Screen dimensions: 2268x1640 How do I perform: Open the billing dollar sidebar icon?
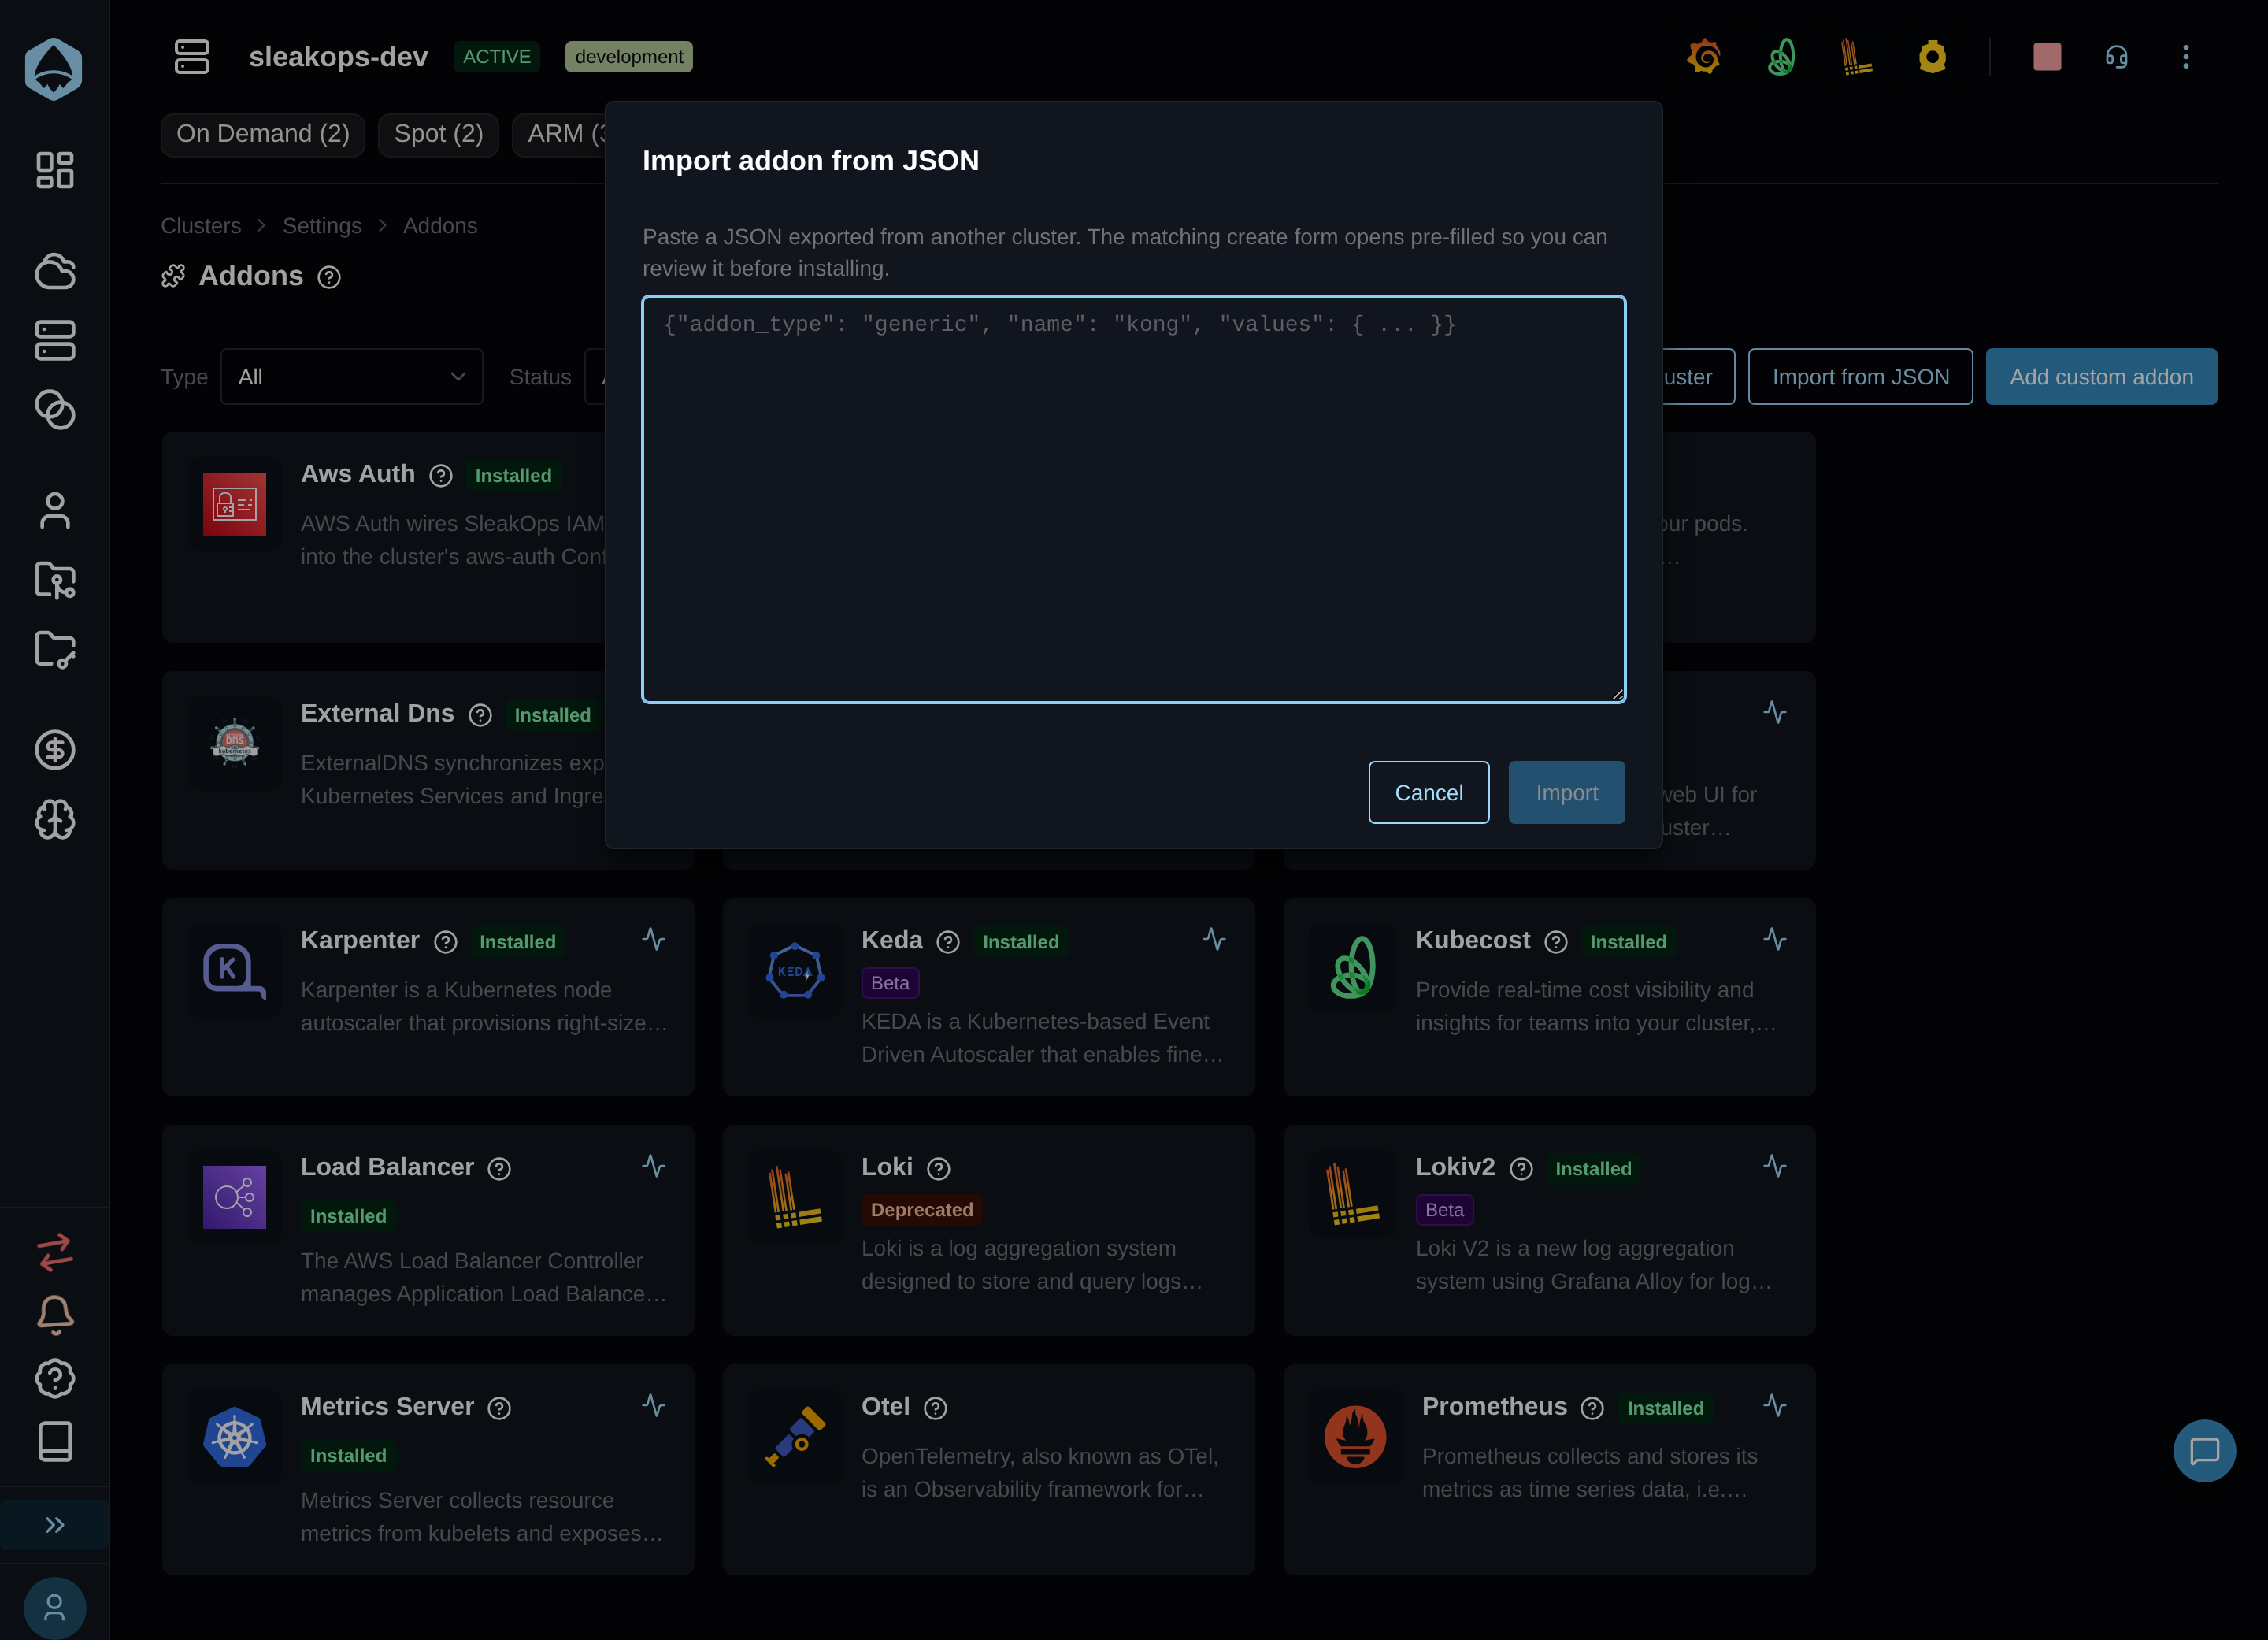pyautogui.click(x=55, y=750)
